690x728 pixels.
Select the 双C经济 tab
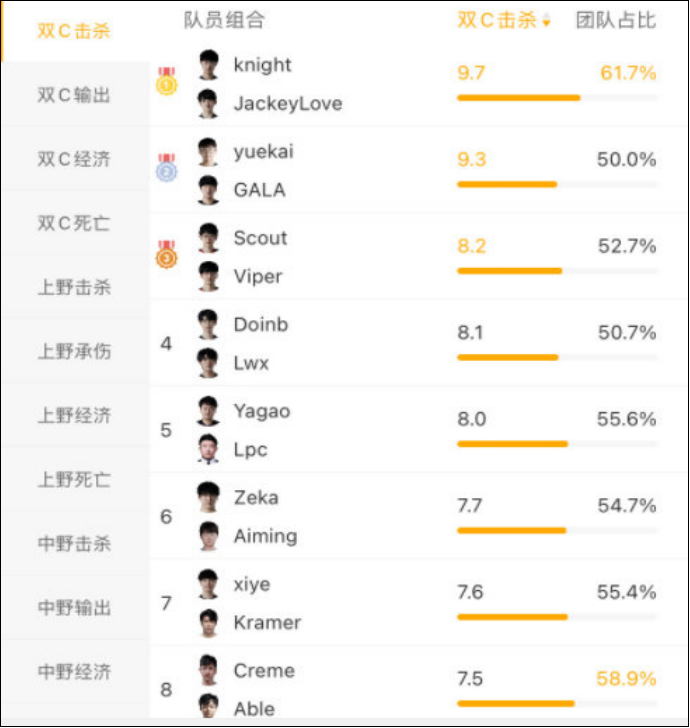pyautogui.click(x=74, y=159)
